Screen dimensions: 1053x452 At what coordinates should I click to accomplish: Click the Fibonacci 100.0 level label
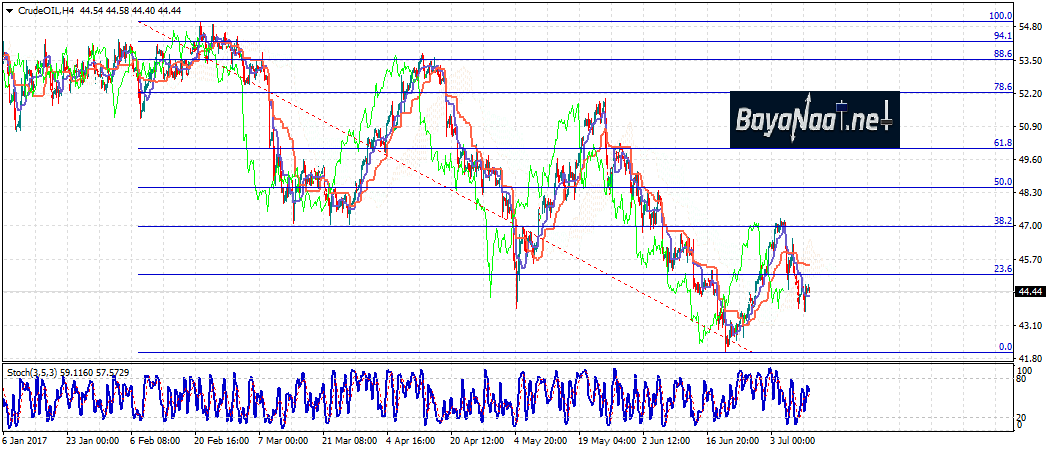click(x=1000, y=16)
